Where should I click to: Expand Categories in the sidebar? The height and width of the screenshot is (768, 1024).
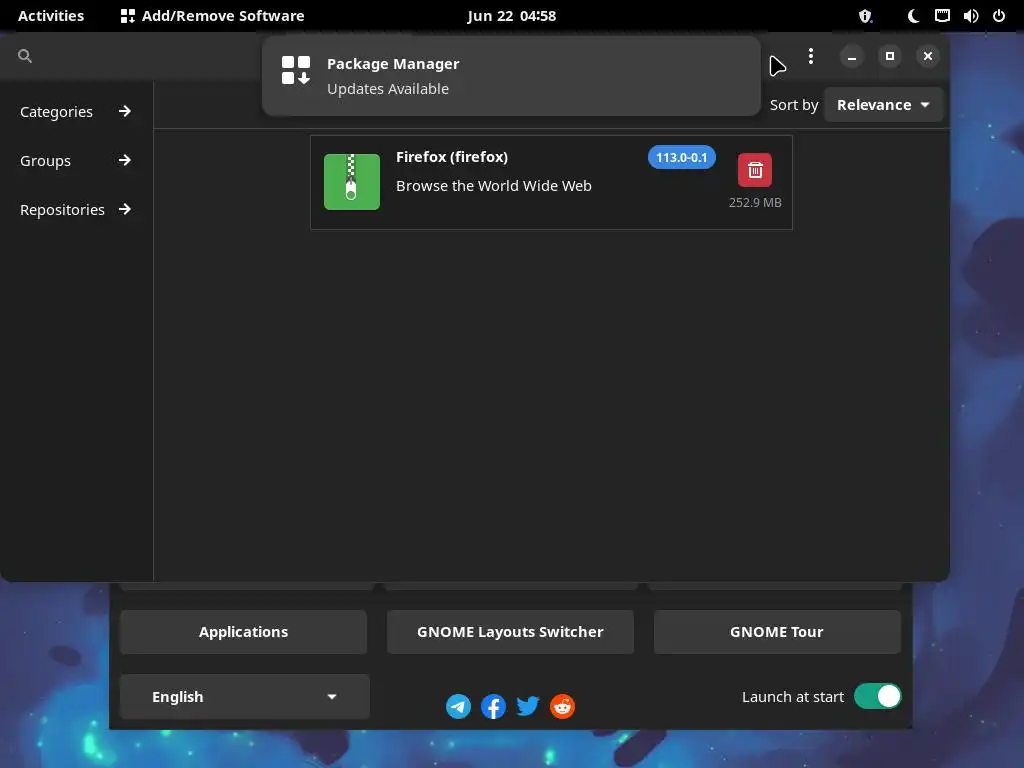(76, 112)
